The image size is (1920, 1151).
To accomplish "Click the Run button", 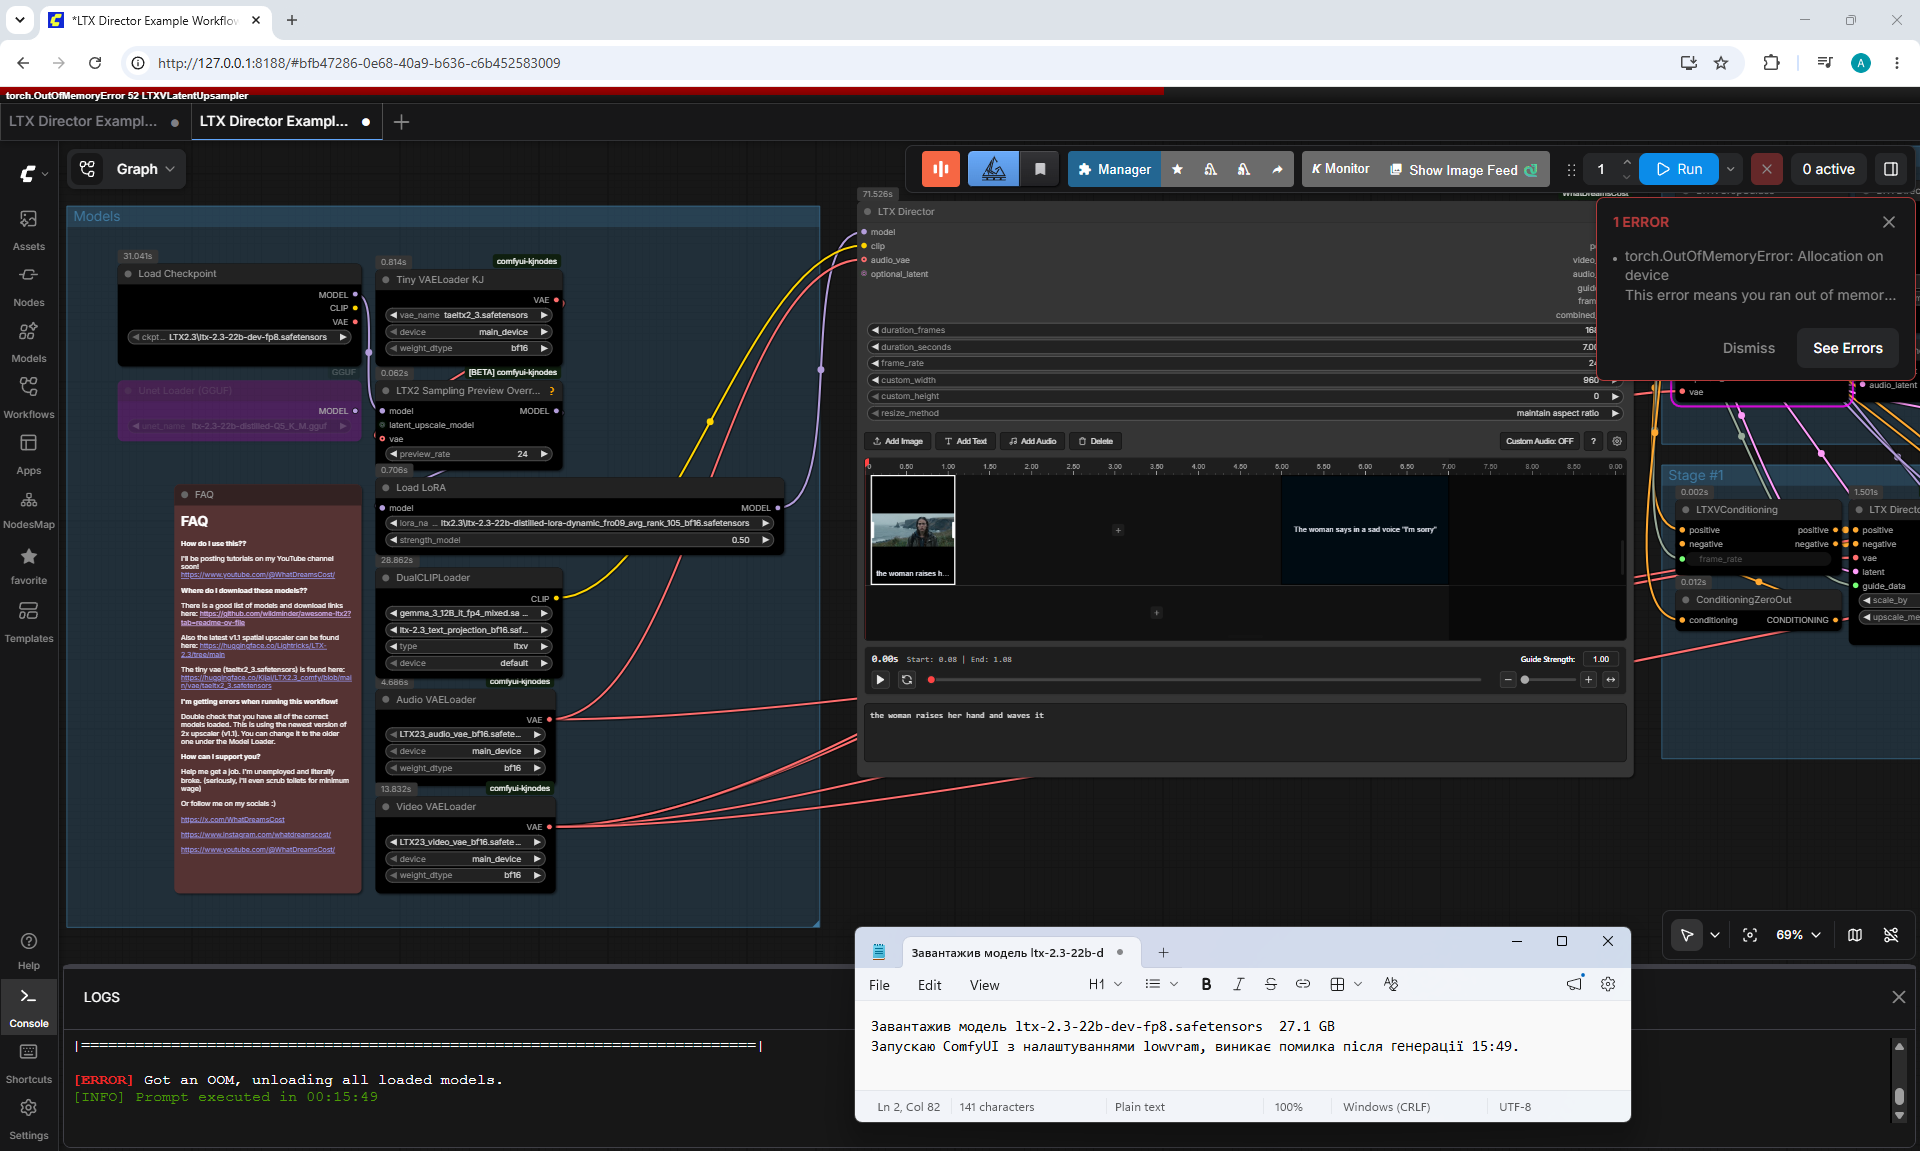I will coord(1679,169).
